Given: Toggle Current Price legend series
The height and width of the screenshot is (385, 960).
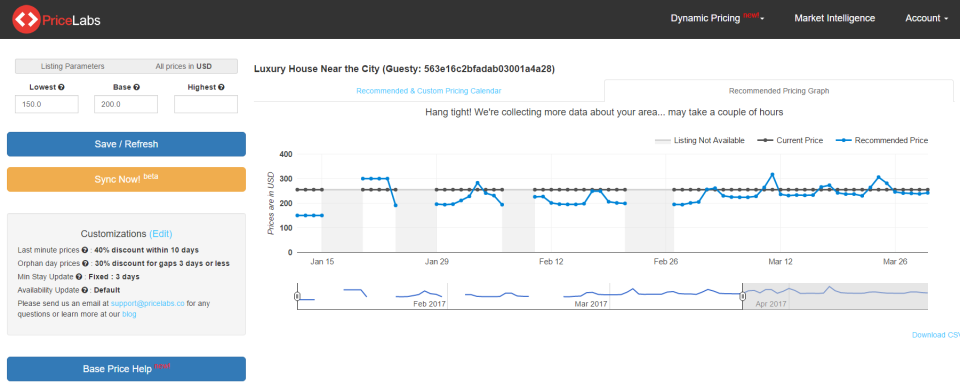Looking at the screenshot, I should (790, 141).
